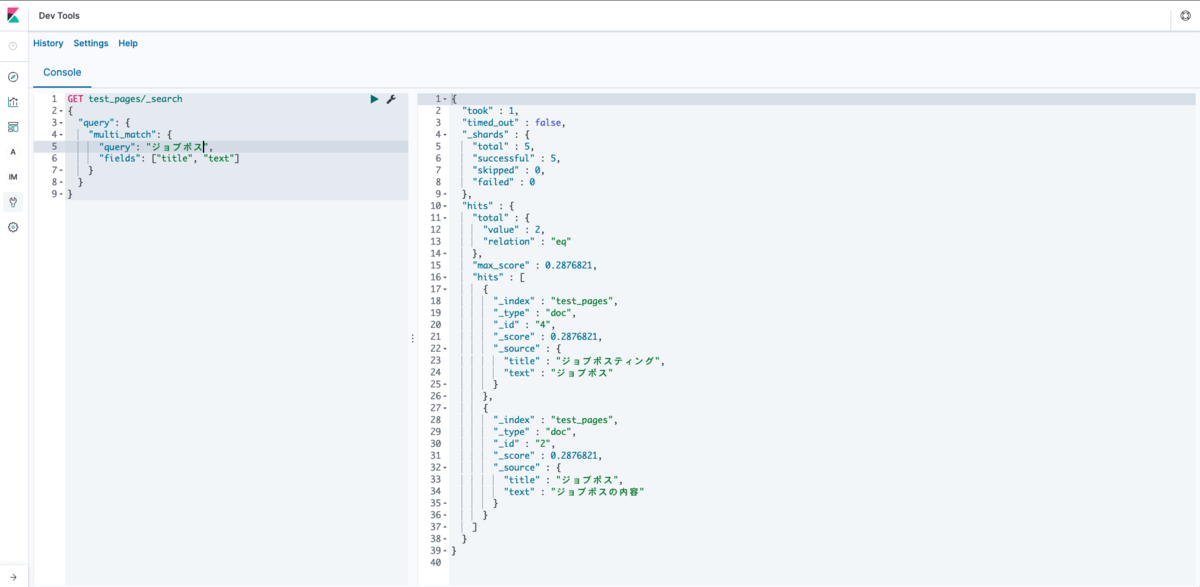Click the "title" : "ジョブボス" response line
The height and width of the screenshot is (587, 1200).
(x=563, y=480)
